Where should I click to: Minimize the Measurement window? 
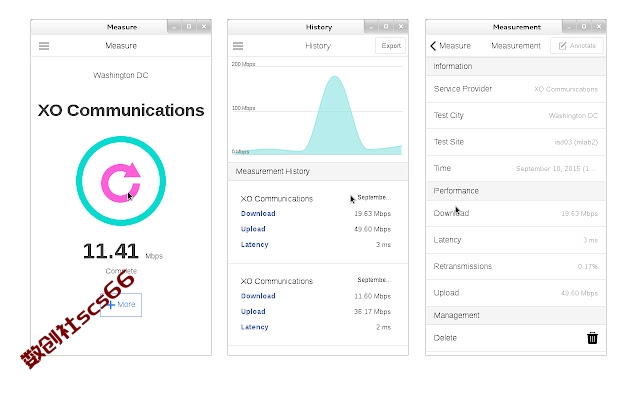pos(569,27)
